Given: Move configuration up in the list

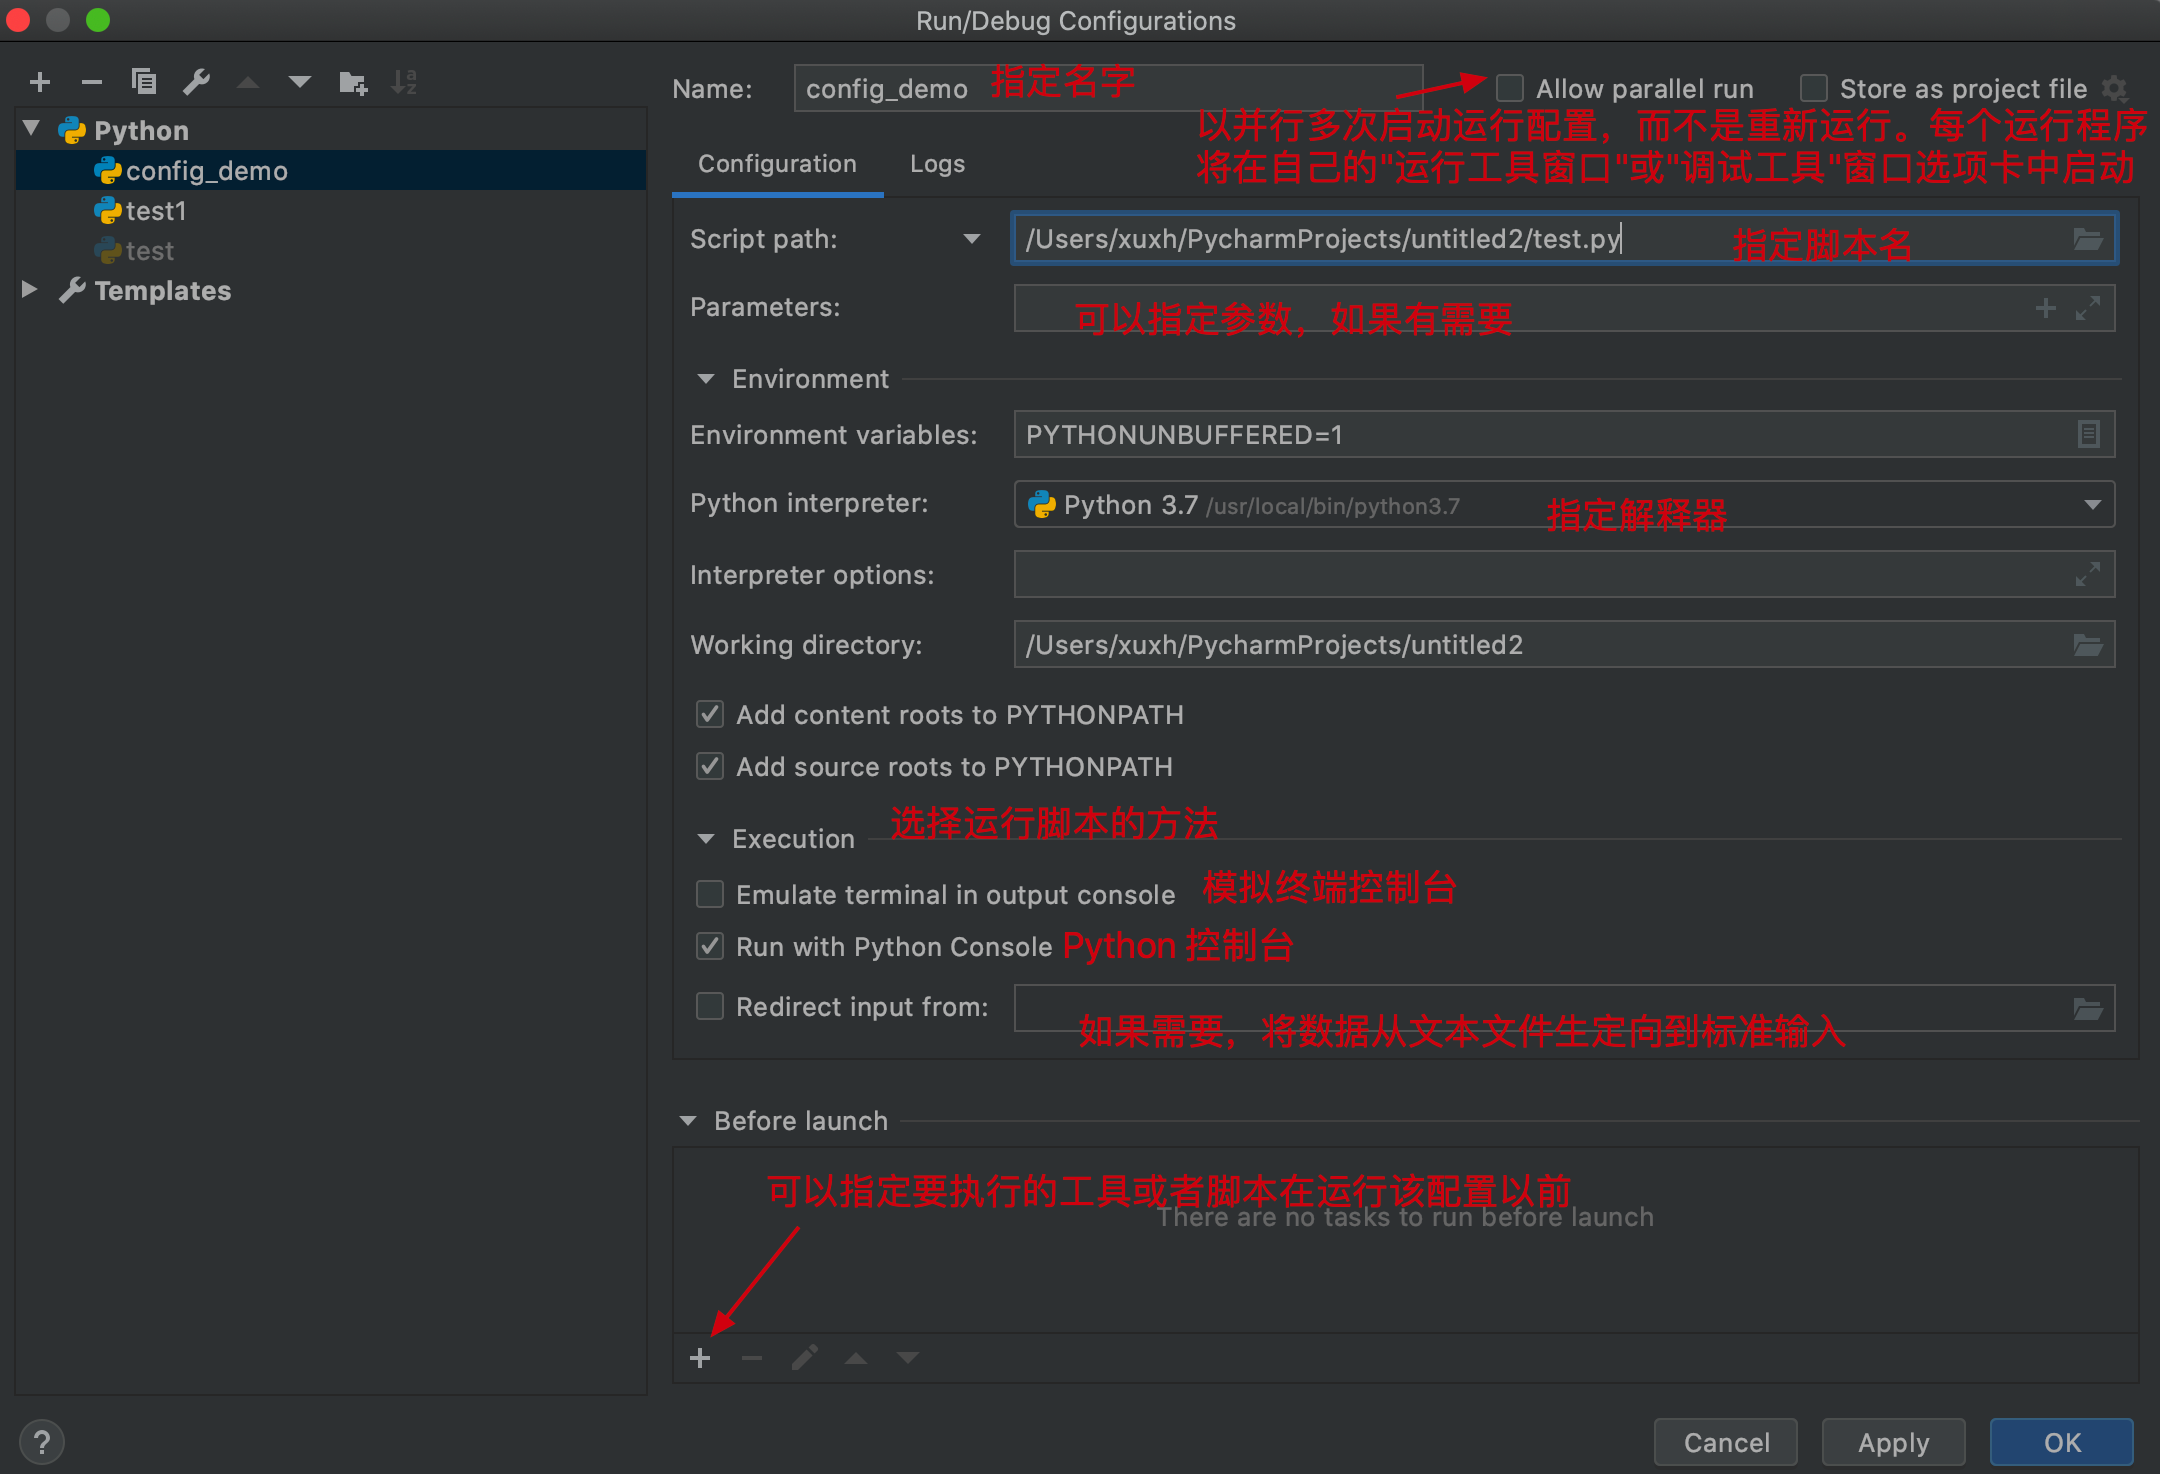Looking at the screenshot, I should coord(248,82).
